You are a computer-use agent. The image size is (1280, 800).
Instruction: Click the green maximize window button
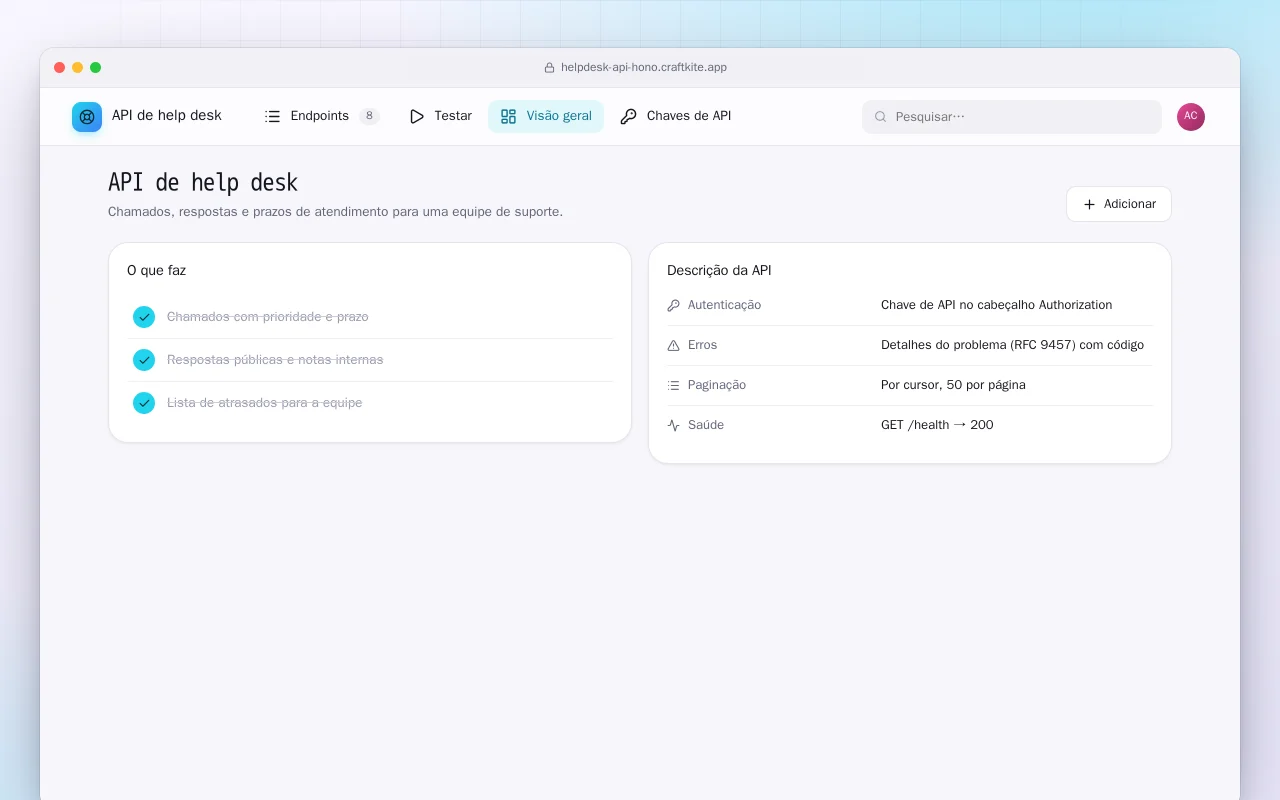(95, 68)
